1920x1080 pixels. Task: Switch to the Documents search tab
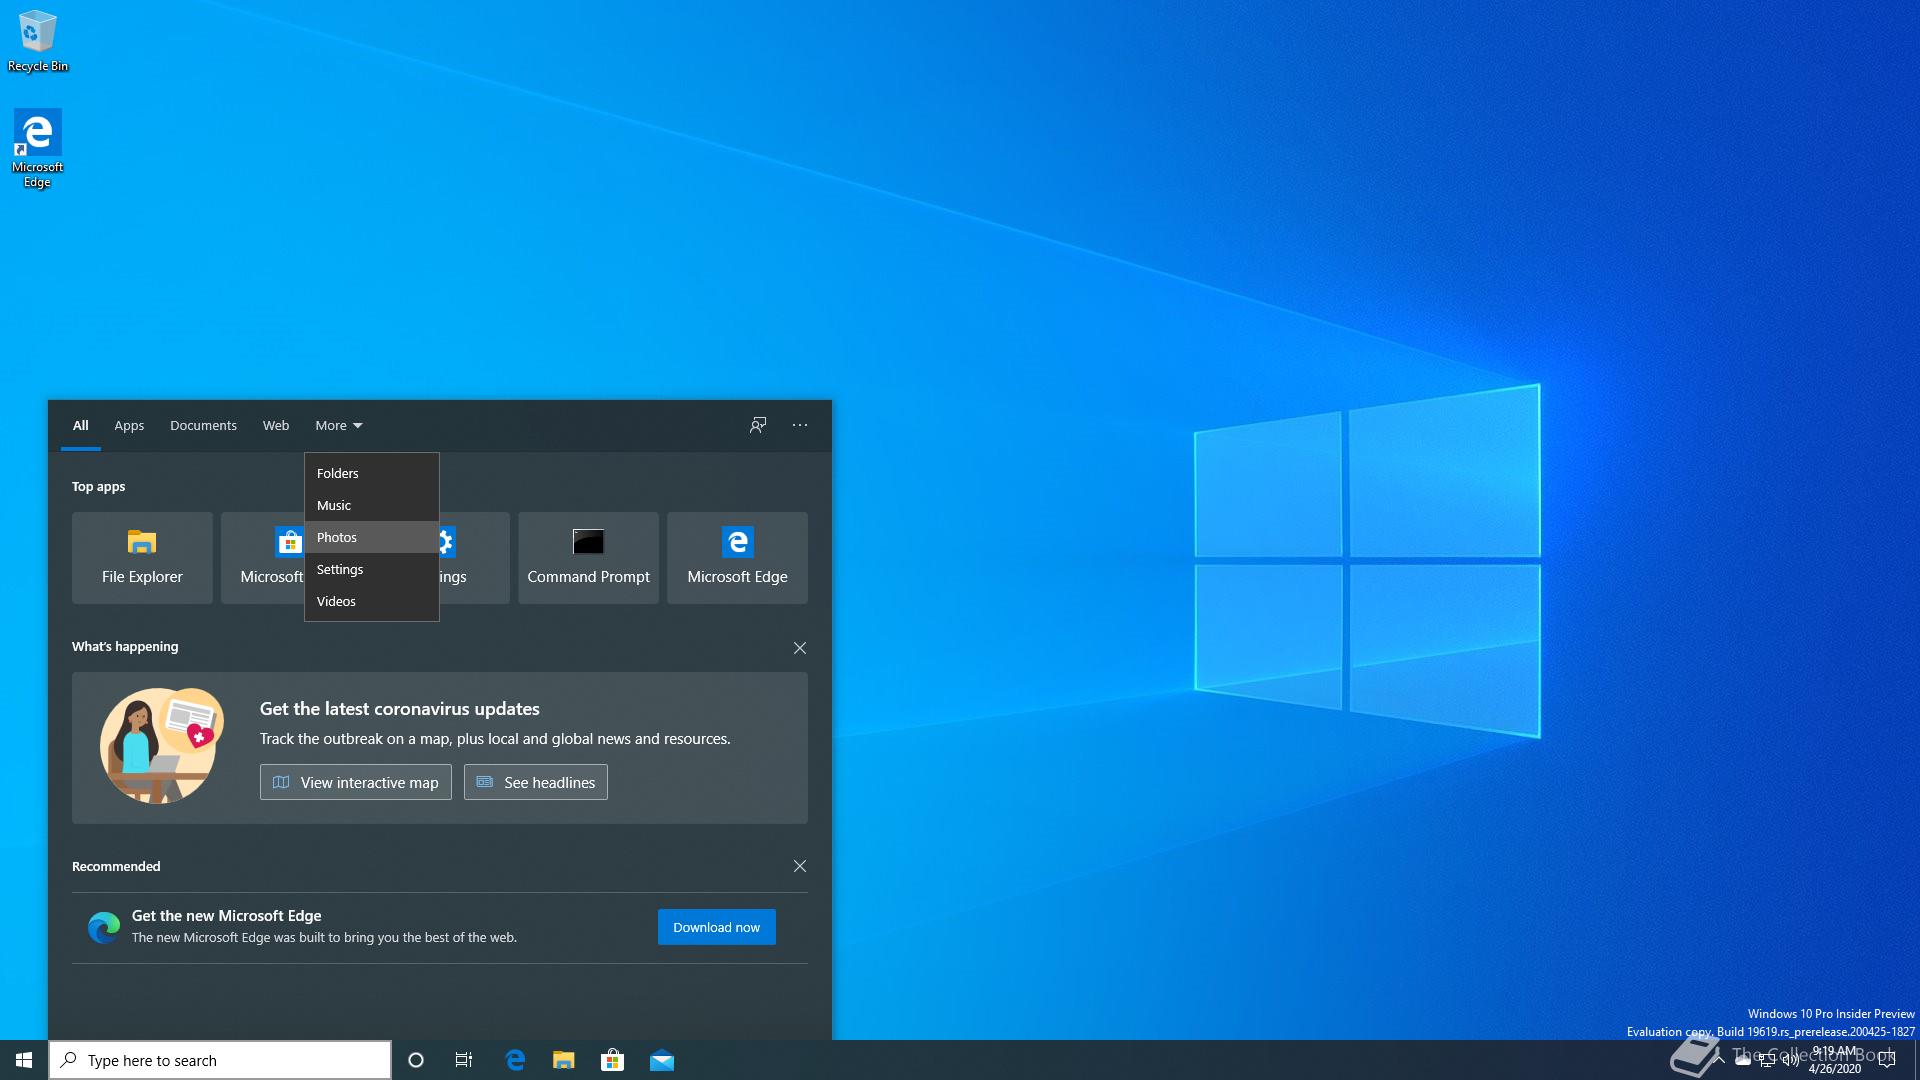coord(203,425)
